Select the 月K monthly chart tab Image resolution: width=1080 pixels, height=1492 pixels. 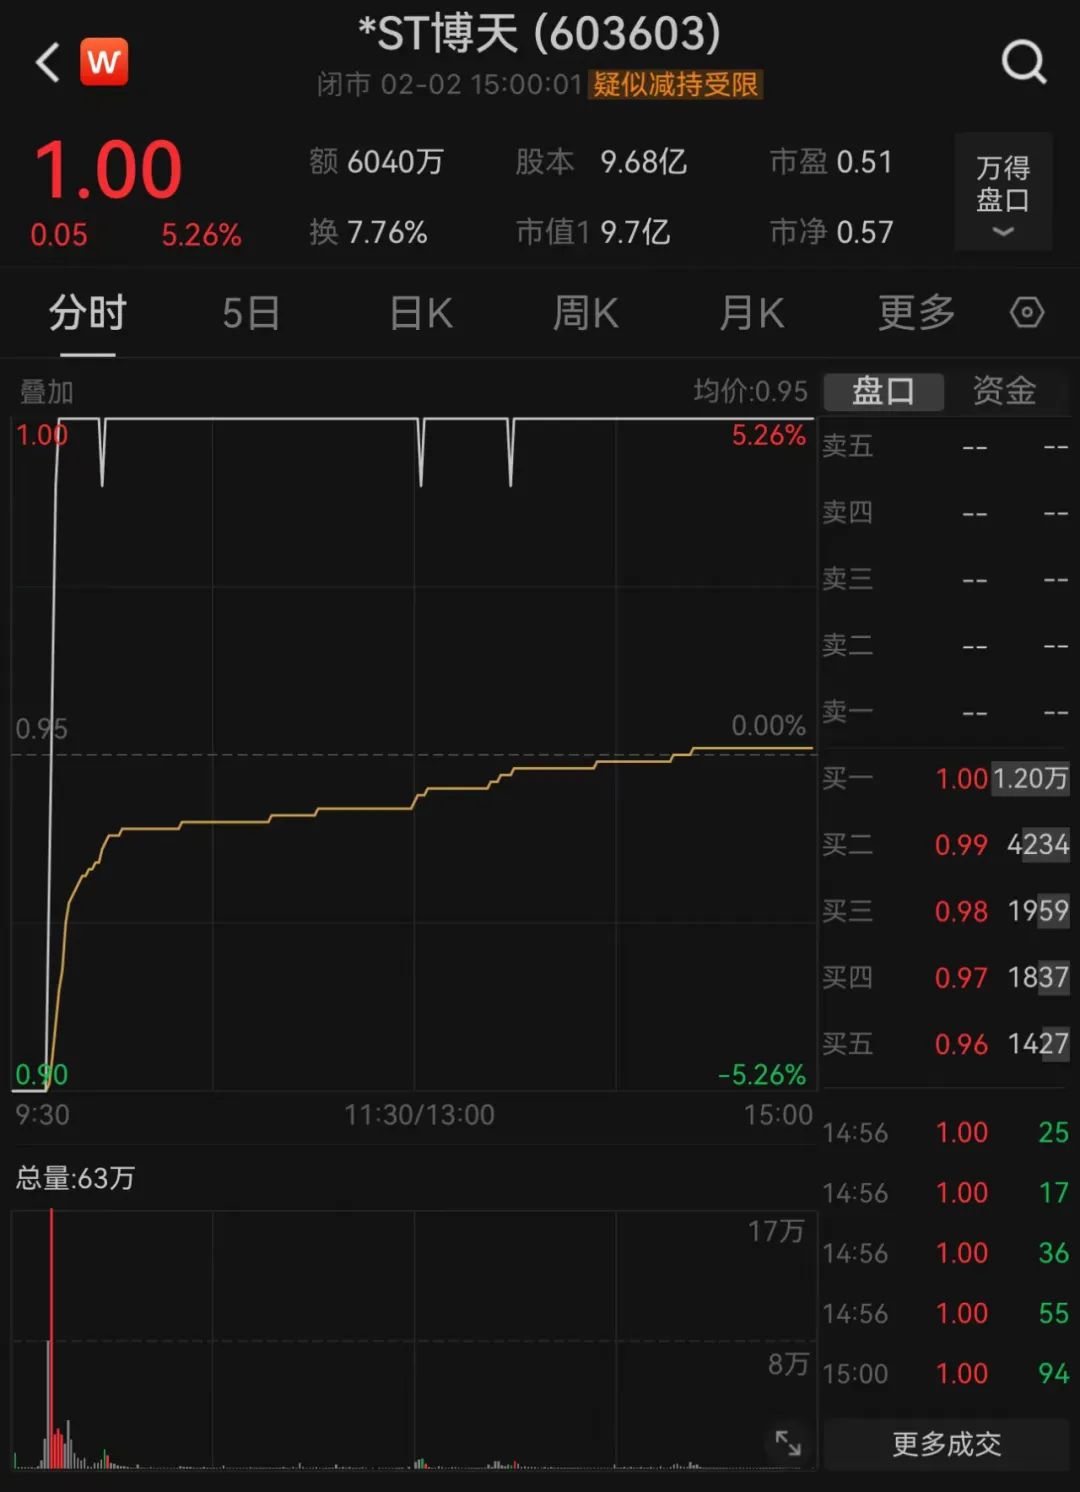(751, 313)
